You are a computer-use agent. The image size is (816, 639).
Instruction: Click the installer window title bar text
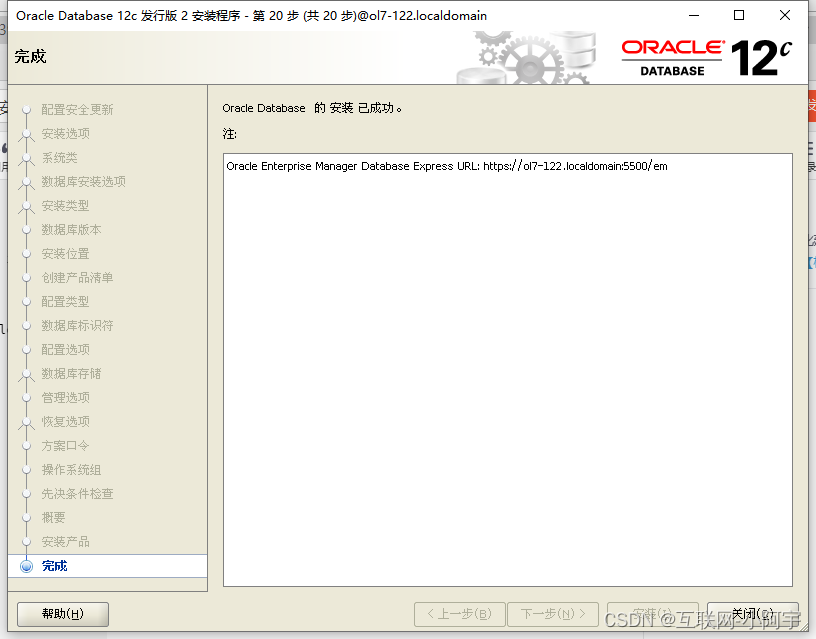(251, 16)
